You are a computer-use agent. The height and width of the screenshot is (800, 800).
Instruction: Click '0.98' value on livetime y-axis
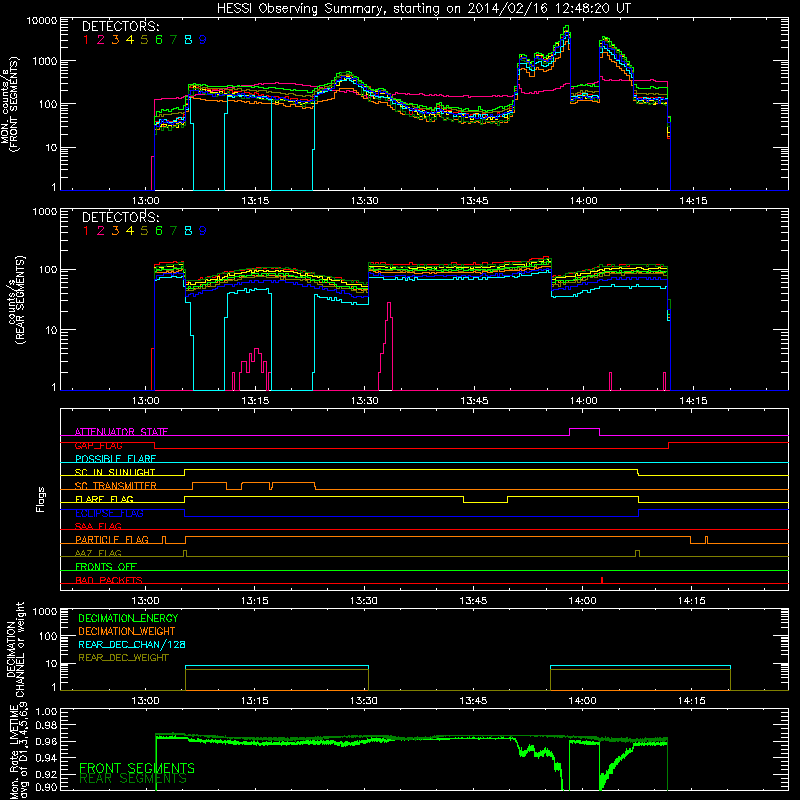(x=46, y=725)
